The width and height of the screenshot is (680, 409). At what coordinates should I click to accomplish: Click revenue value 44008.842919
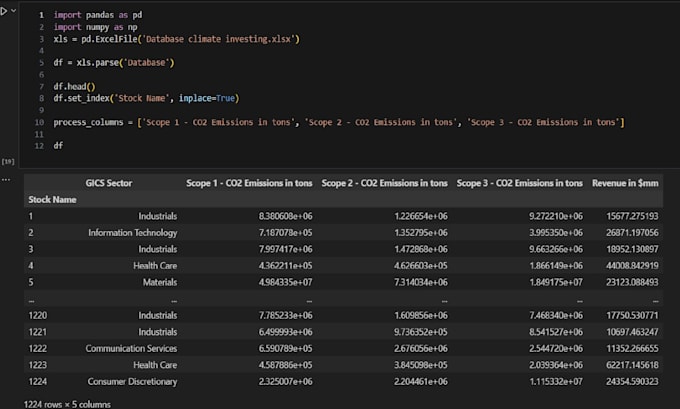coord(632,265)
